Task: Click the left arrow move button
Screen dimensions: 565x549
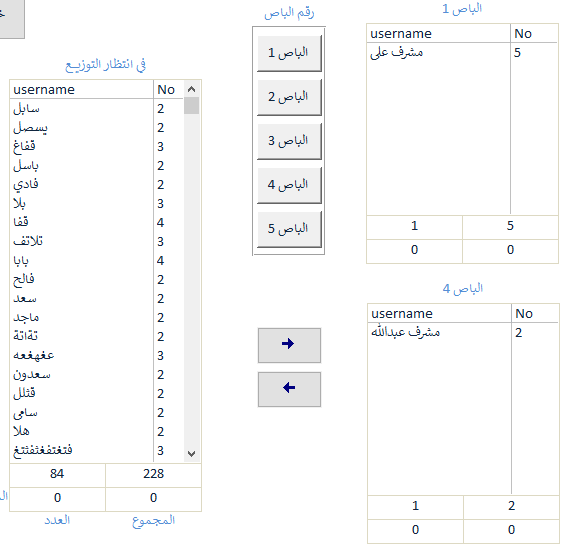Action: point(289,389)
